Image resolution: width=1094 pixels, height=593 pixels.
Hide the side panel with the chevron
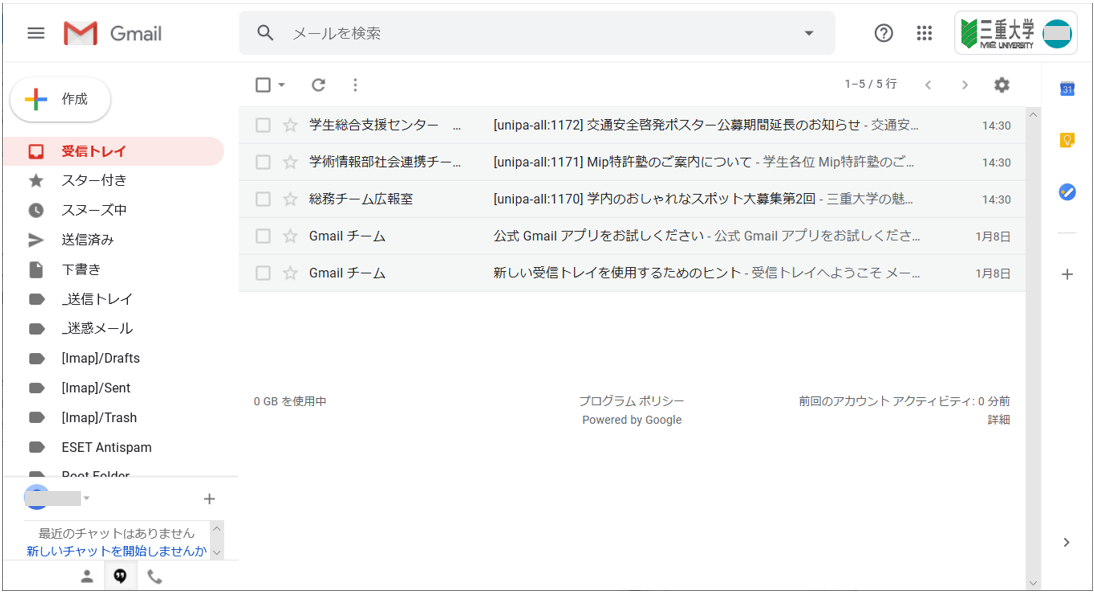[1066, 542]
